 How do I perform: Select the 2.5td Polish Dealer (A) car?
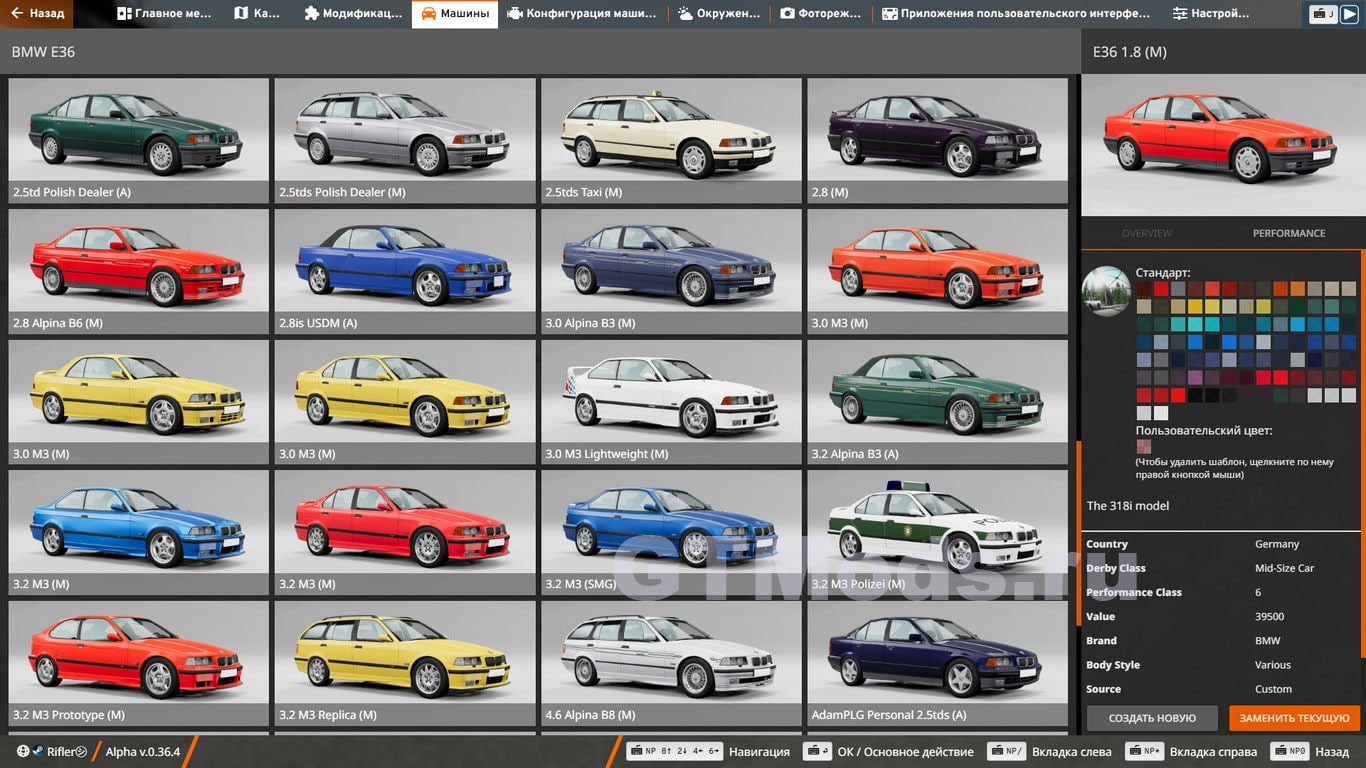tap(138, 140)
